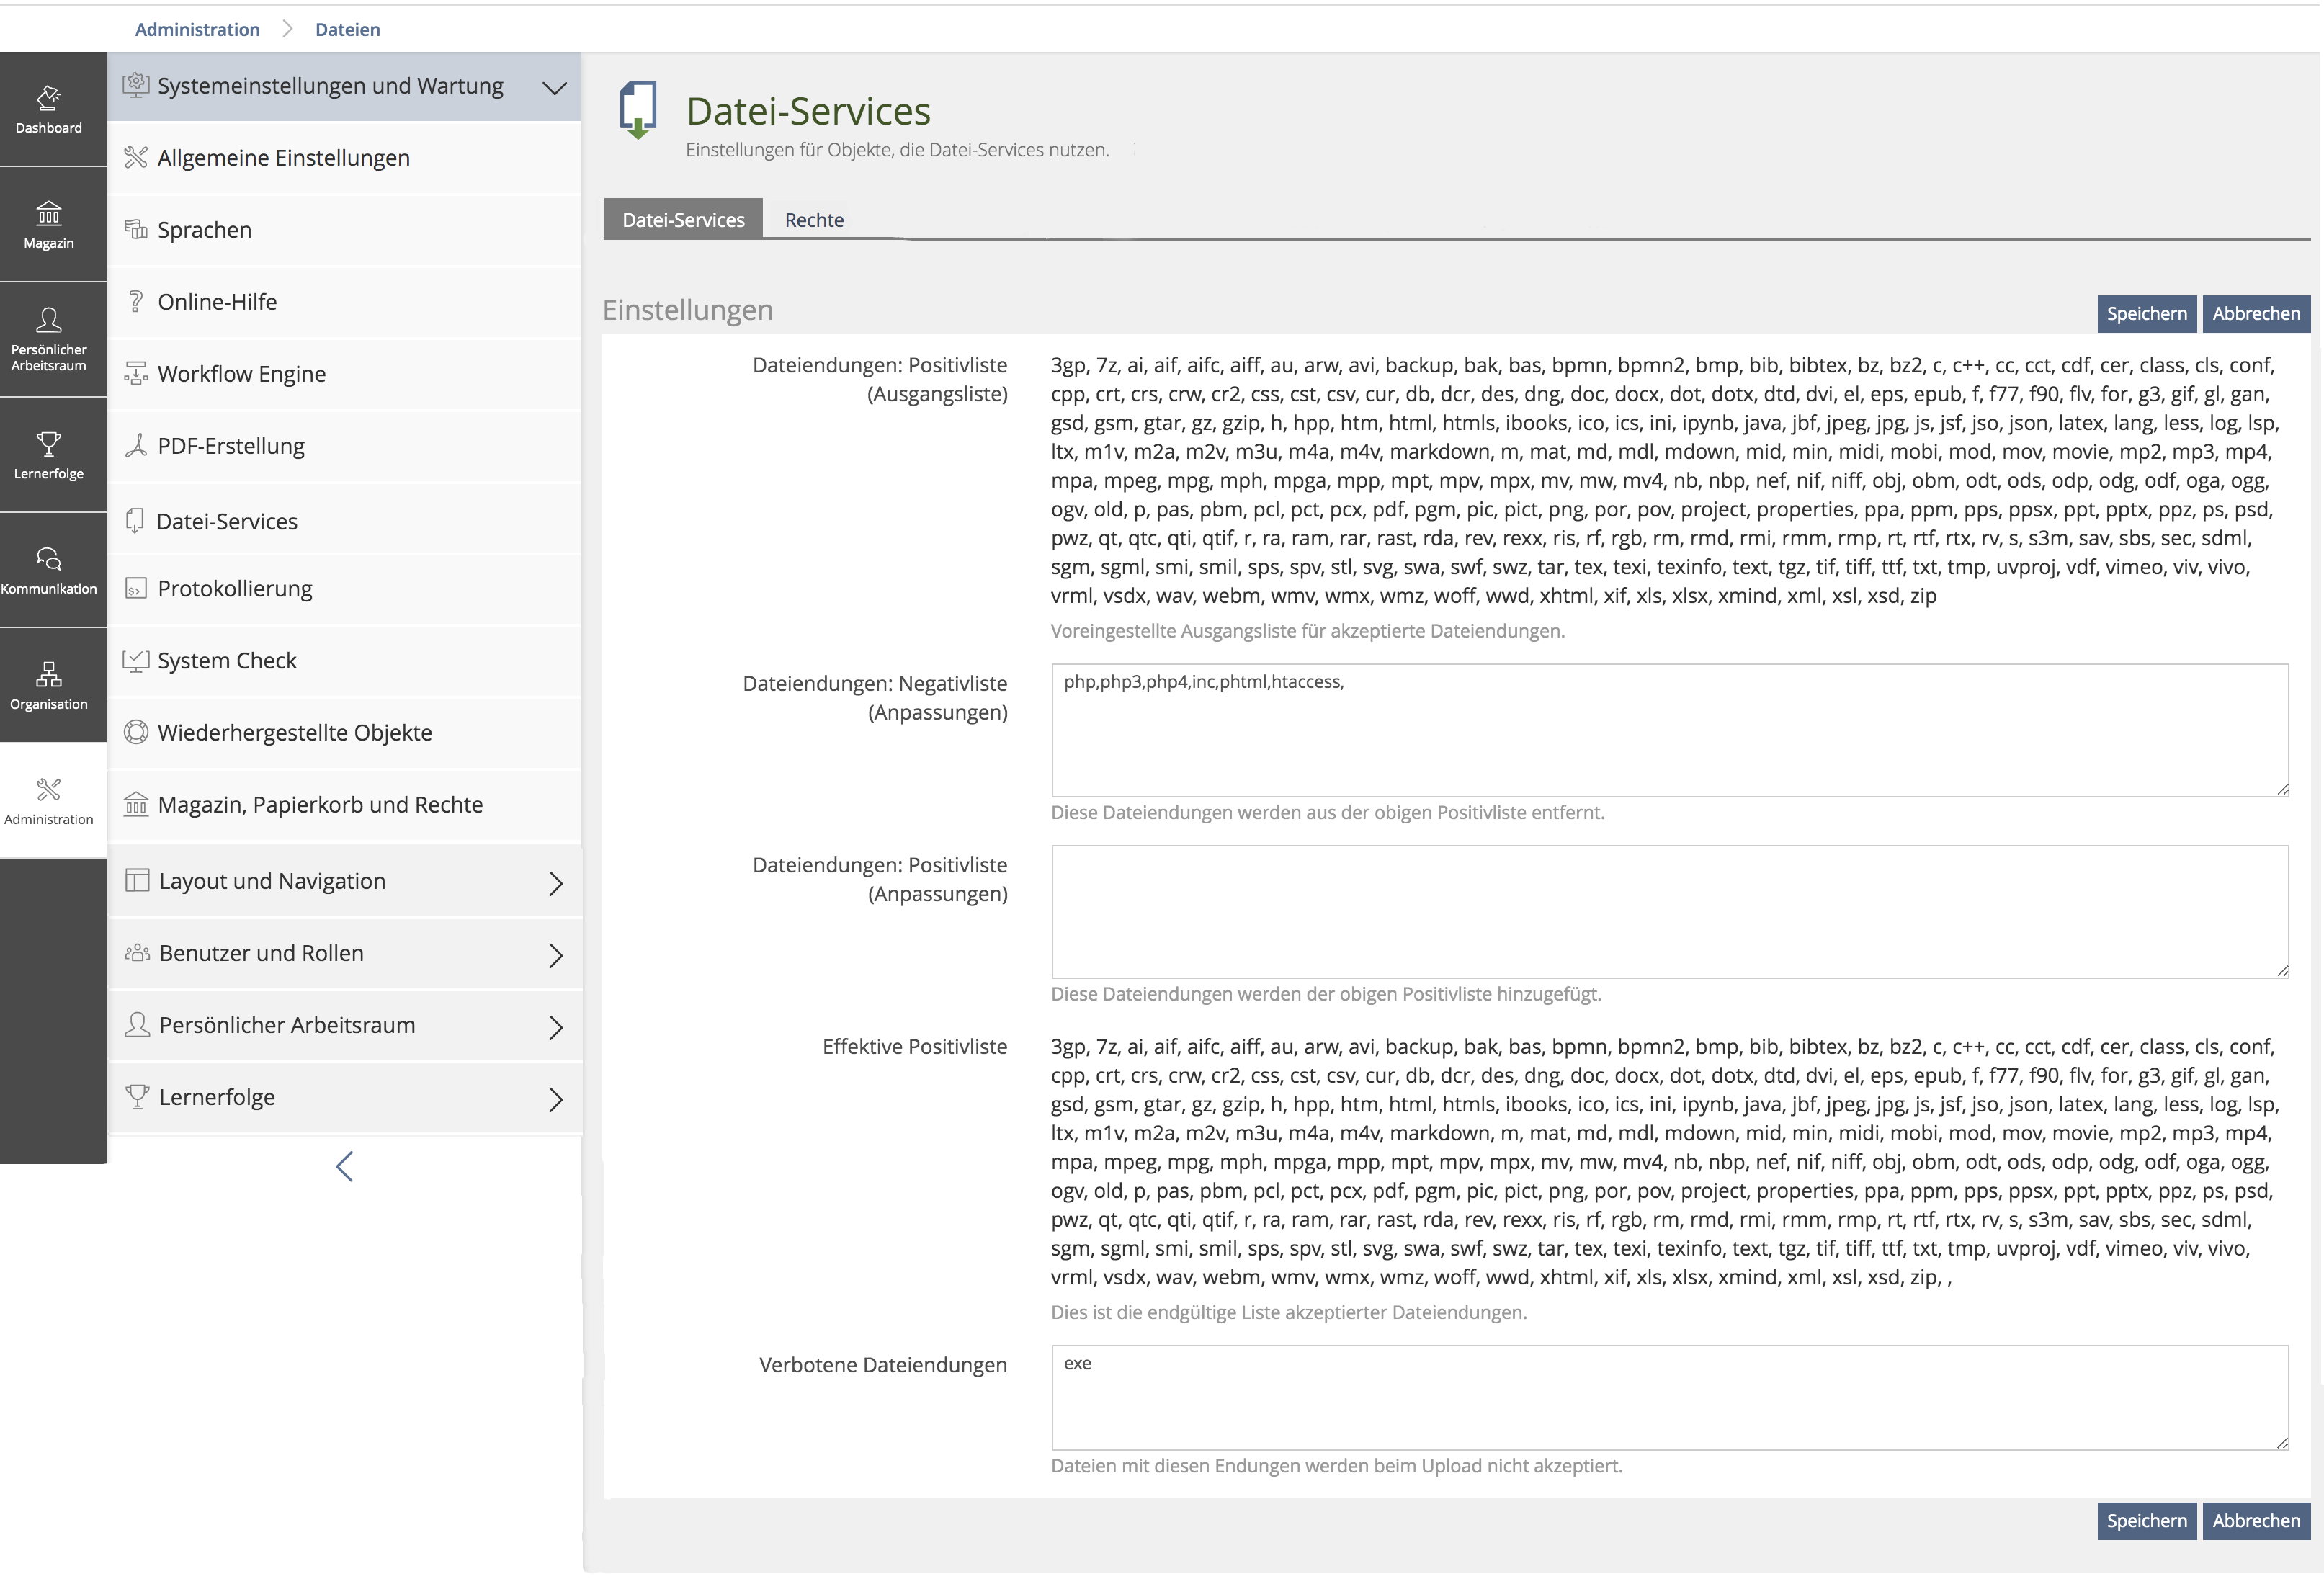Open Kommunikation from the sidebar
The width and height of the screenshot is (2324, 1579).
[49, 570]
